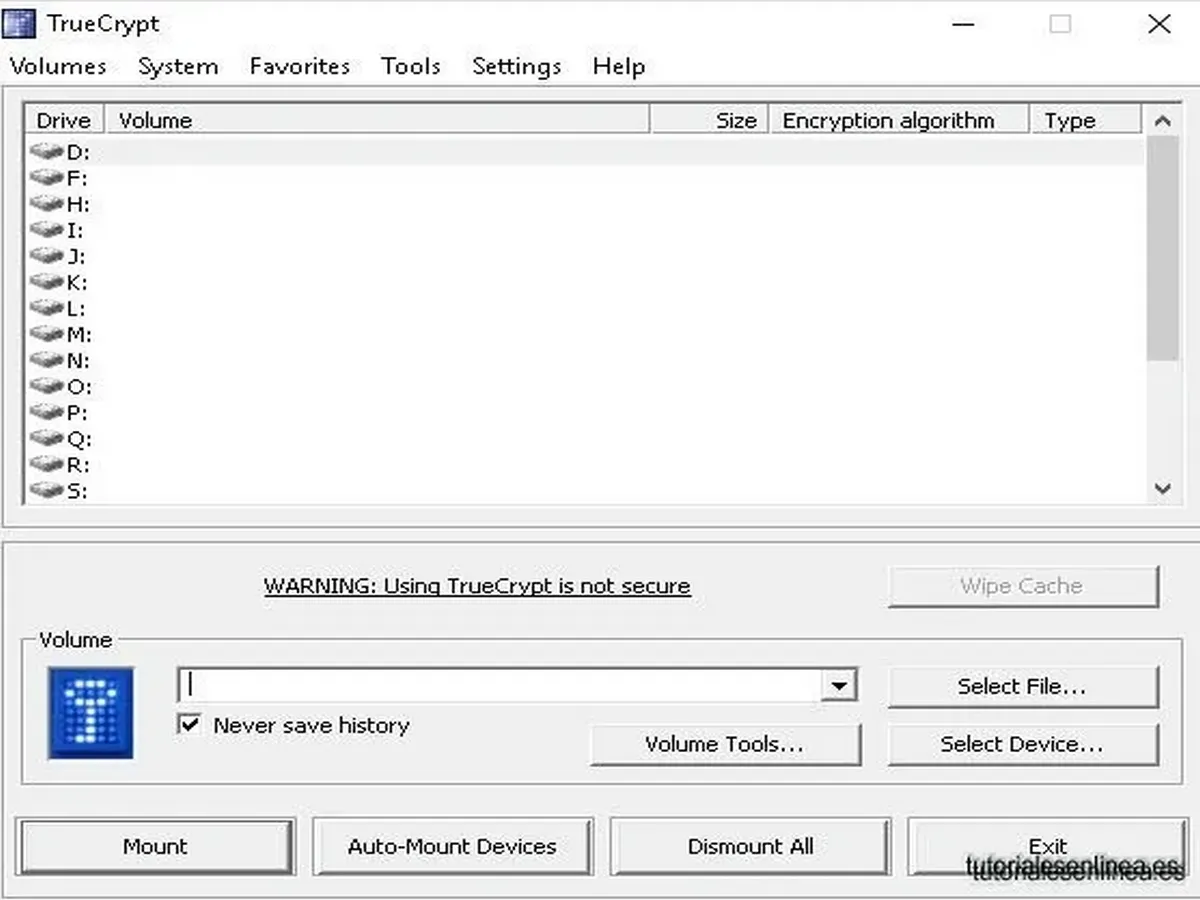Select the P: drive icon
This screenshot has height=900, width=1200.
coord(47,412)
